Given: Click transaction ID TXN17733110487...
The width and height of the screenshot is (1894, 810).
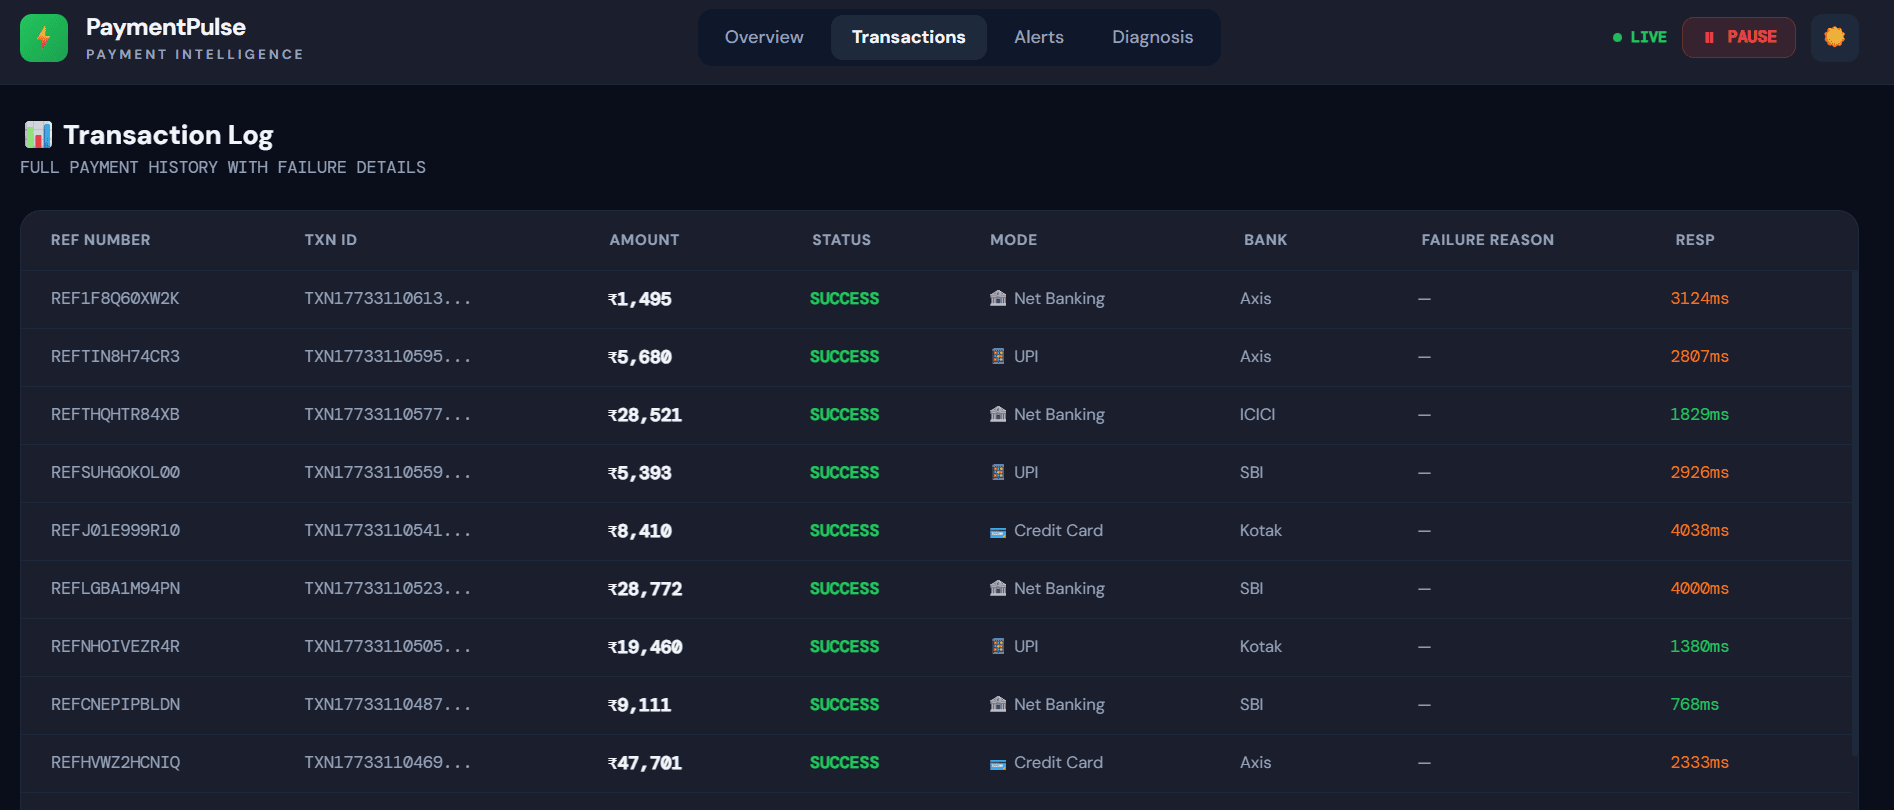Looking at the screenshot, I should coord(388,704).
